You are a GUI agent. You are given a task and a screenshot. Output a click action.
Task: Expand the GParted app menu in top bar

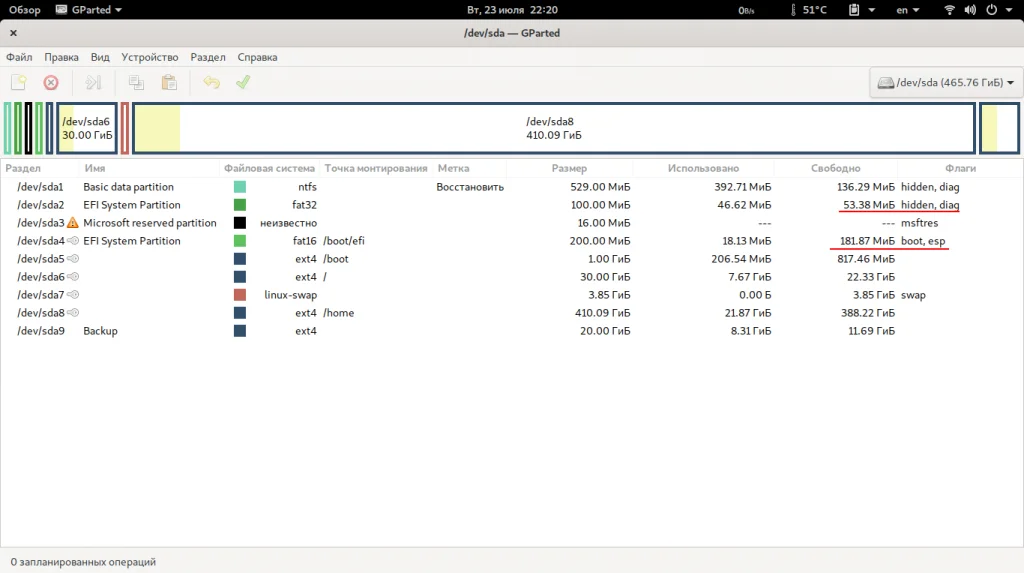pyautogui.click(x=90, y=10)
